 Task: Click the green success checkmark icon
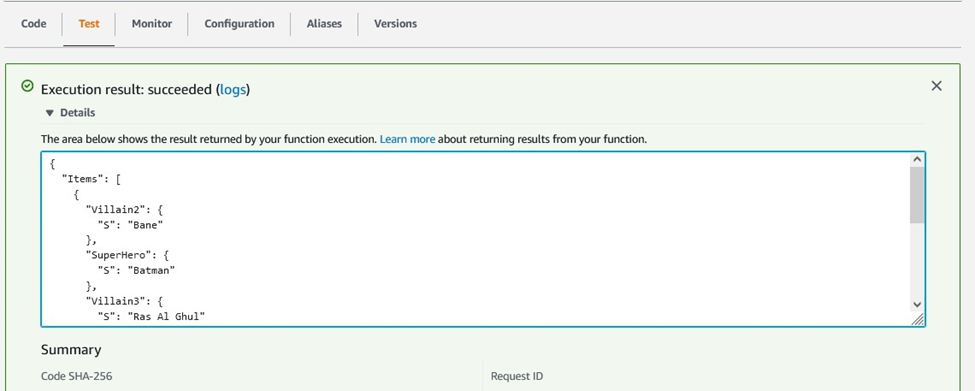click(27, 86)
